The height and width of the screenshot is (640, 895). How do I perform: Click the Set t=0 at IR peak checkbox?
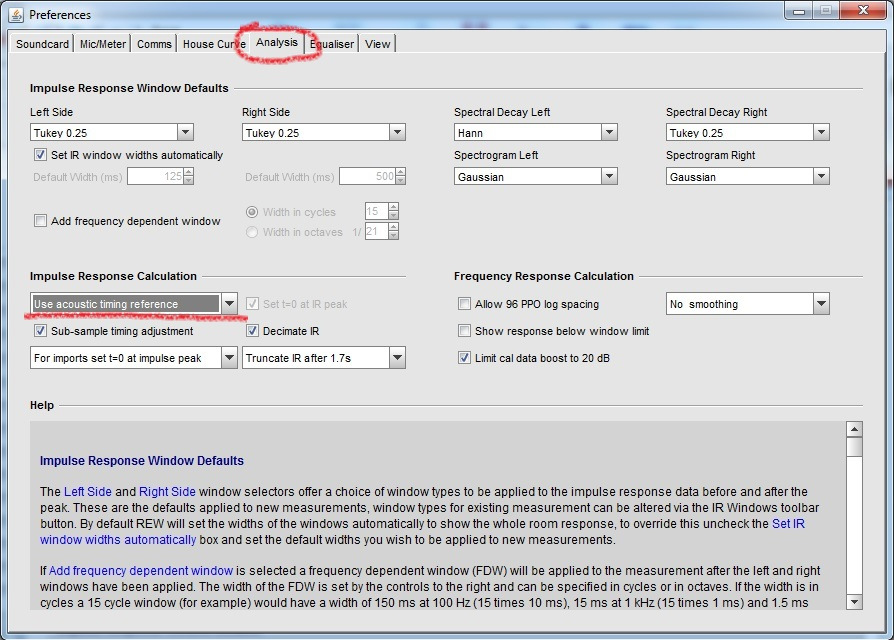click(252, 304)
